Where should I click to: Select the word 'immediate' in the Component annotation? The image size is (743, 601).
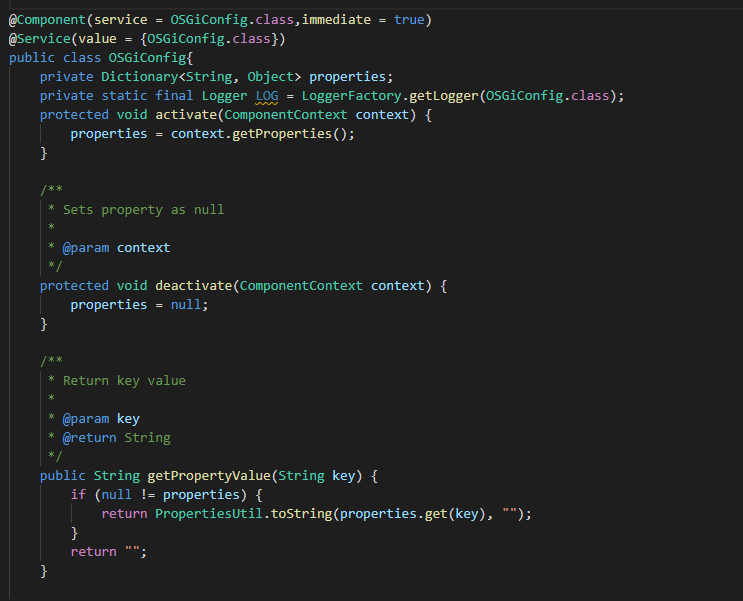pyautogui.click(x=336, y=20)
